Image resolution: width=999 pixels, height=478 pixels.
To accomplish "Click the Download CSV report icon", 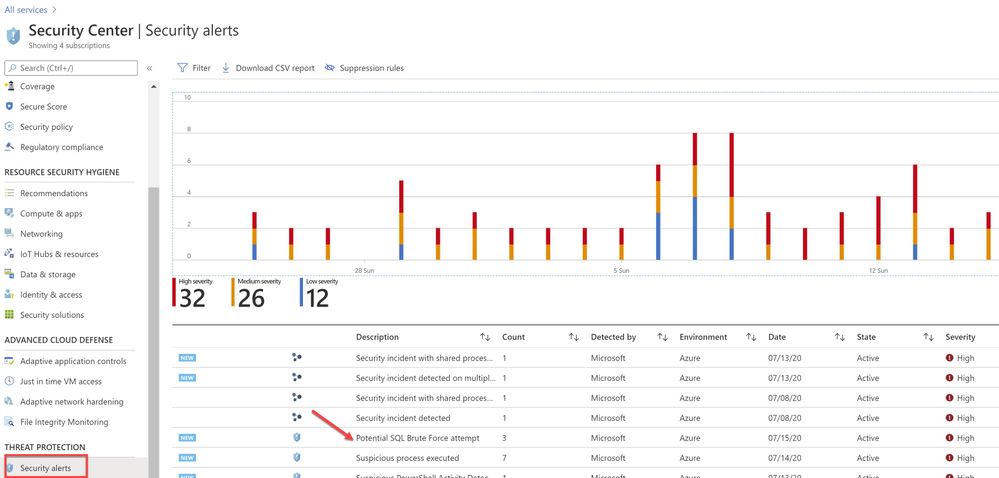I will [x=226, y=68].
